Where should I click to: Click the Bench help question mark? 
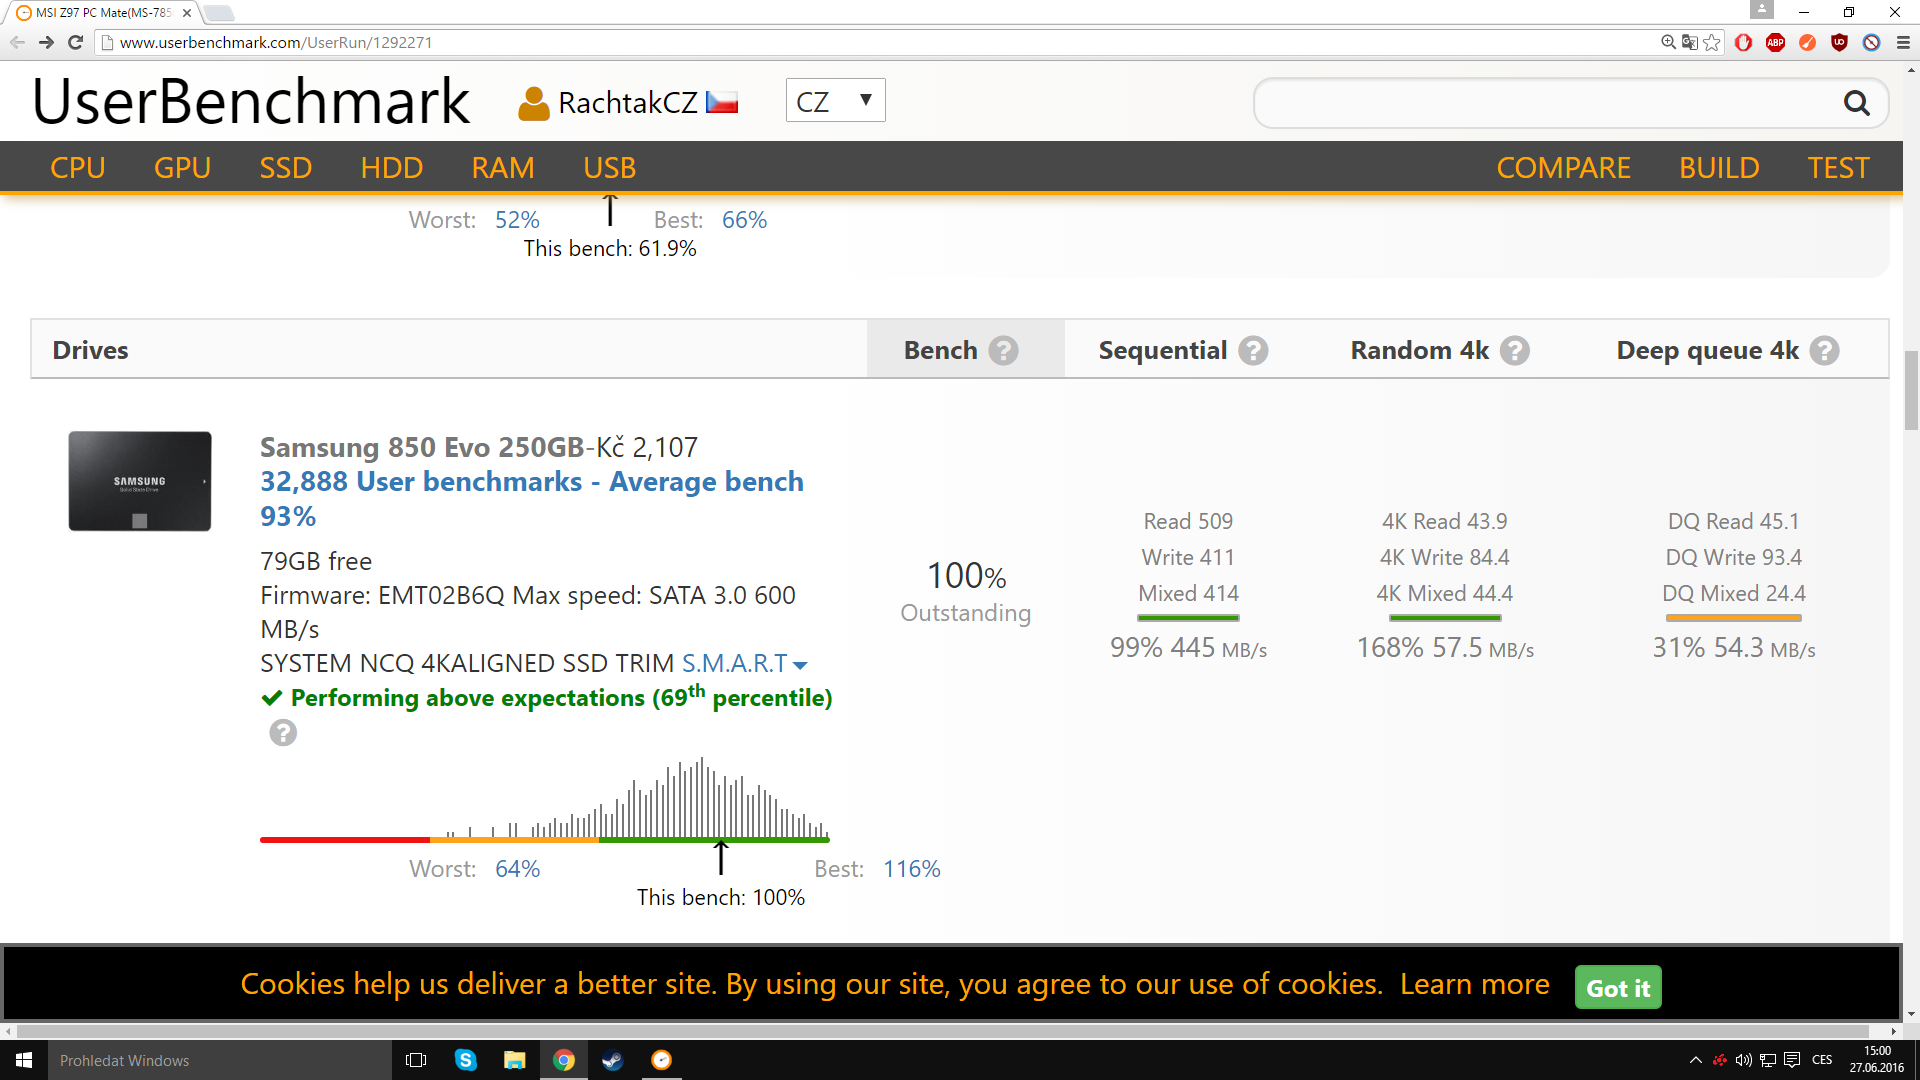(1003, 351)
